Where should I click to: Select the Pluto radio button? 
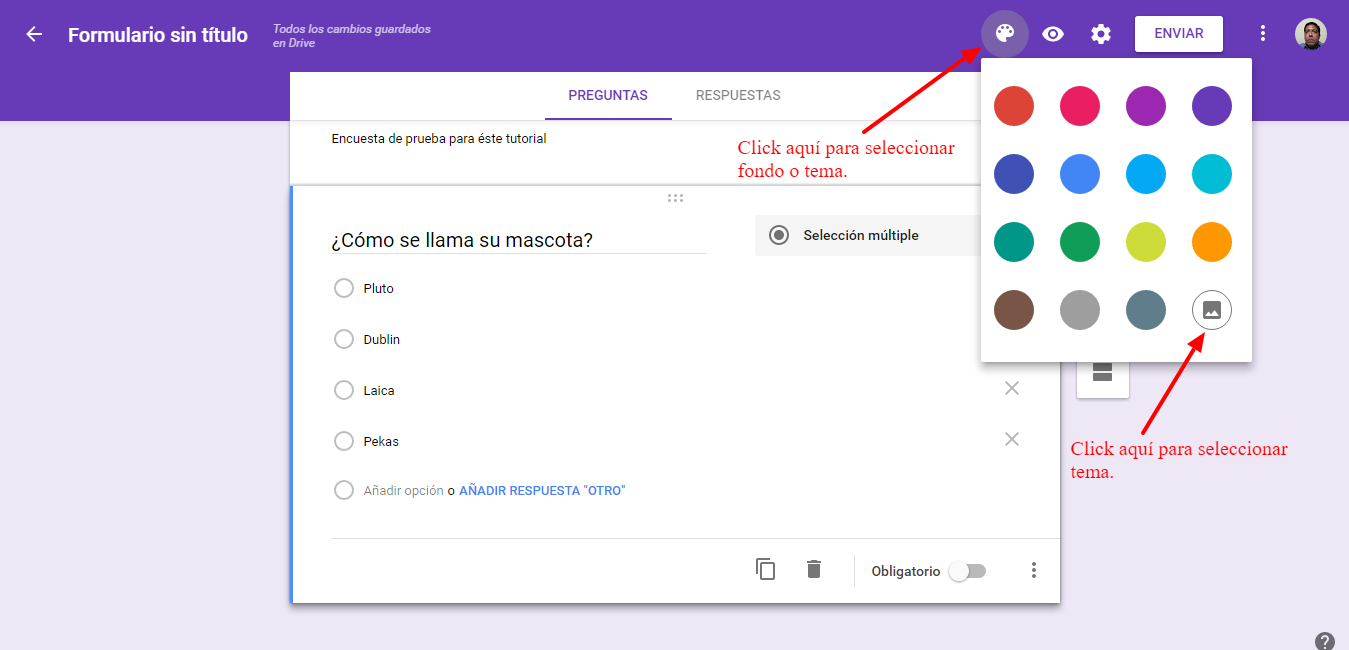344,288
